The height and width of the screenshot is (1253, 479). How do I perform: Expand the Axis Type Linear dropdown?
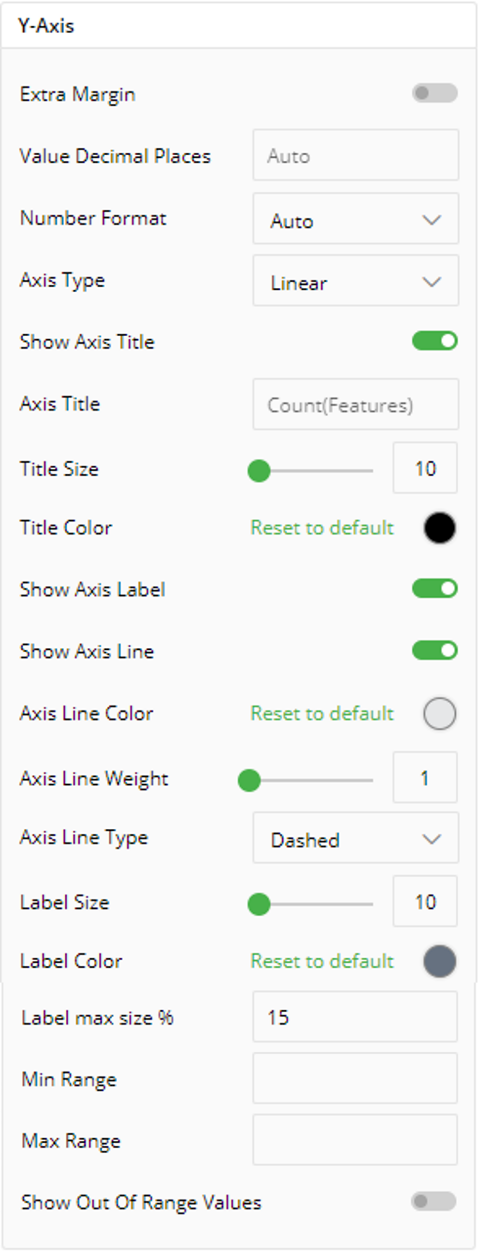tap(356, 281)
